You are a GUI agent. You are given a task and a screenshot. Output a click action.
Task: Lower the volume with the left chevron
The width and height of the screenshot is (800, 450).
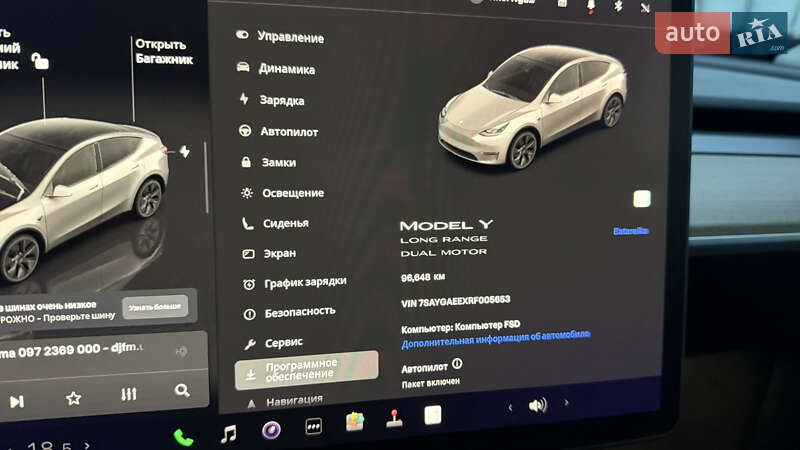coord(510,407)
